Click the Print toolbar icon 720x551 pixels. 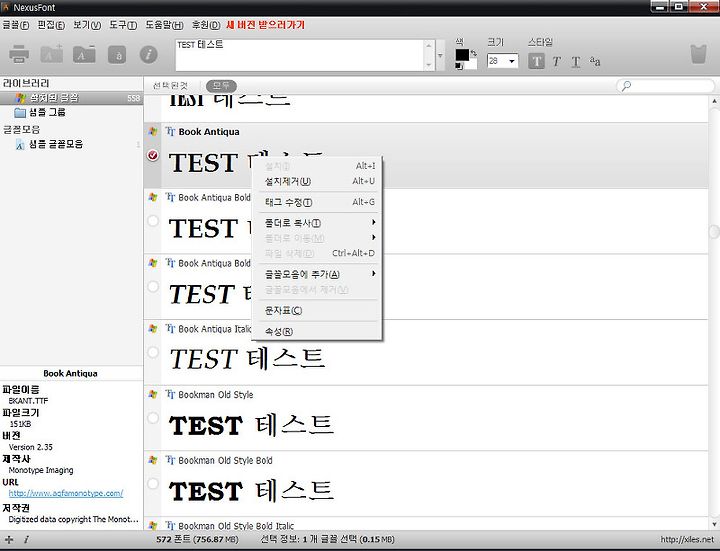tap(19, 54)
